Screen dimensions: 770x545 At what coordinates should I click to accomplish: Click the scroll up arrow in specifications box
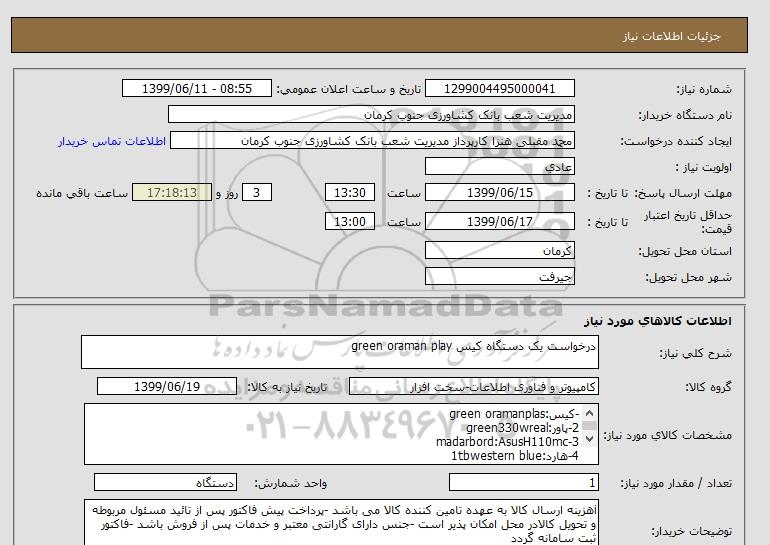click(x=589, y=413)
